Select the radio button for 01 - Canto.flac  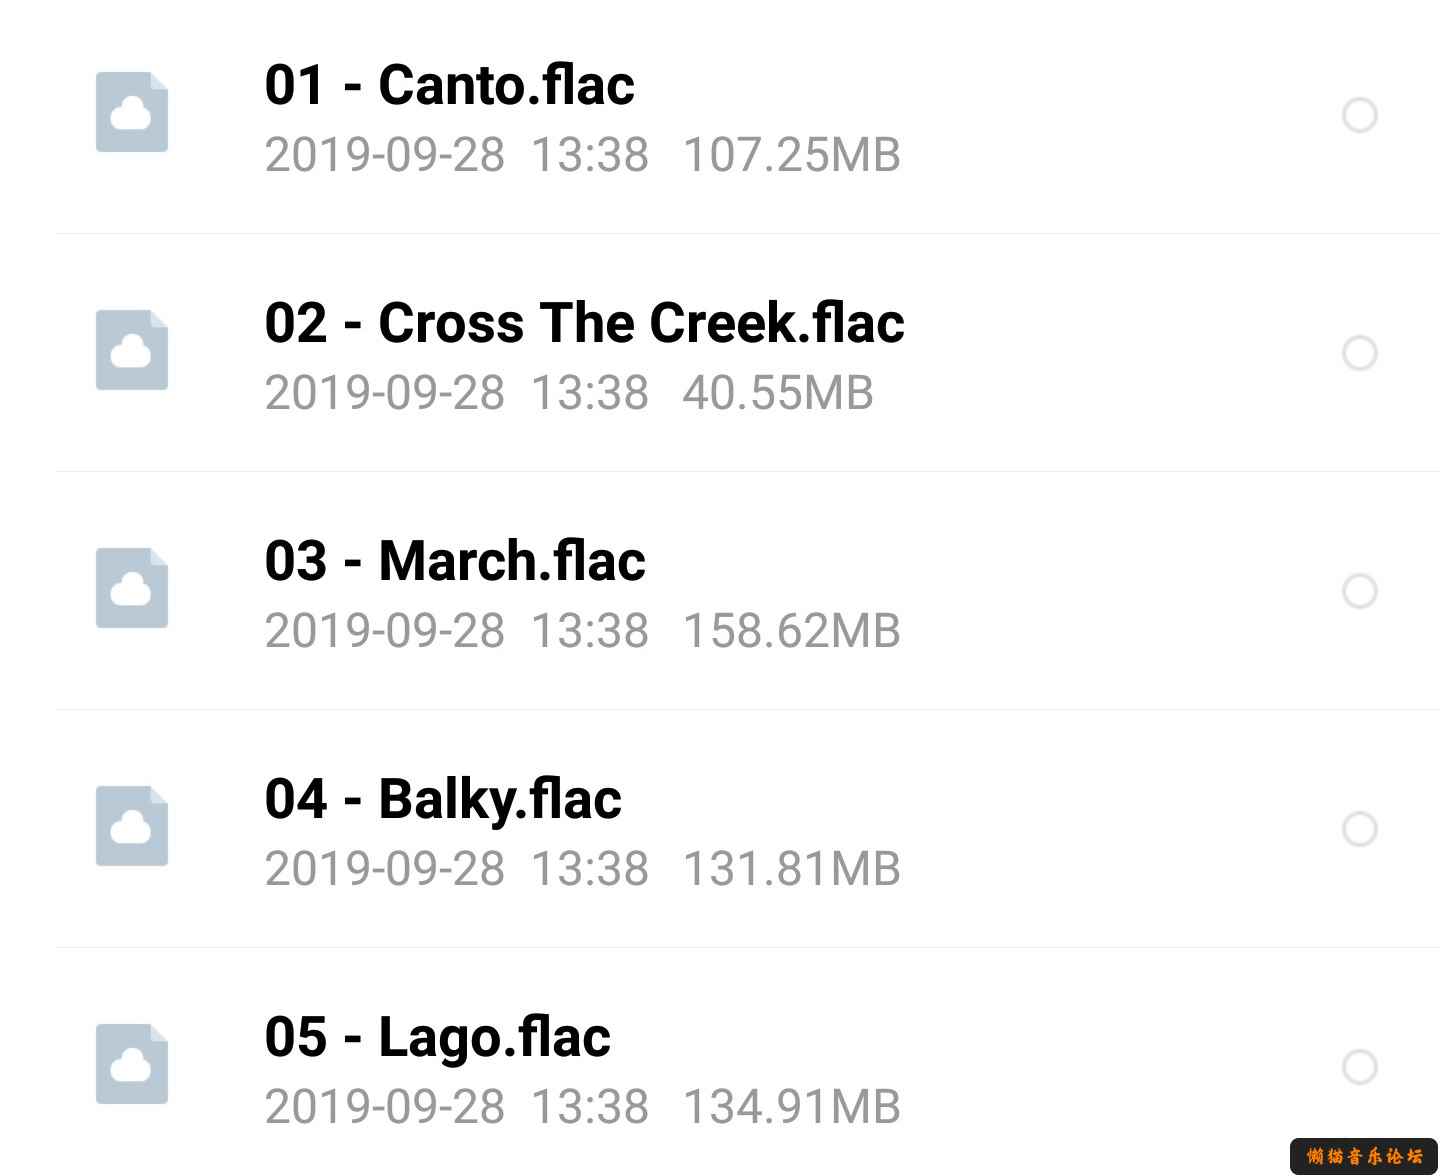(x=1360, y=115)
